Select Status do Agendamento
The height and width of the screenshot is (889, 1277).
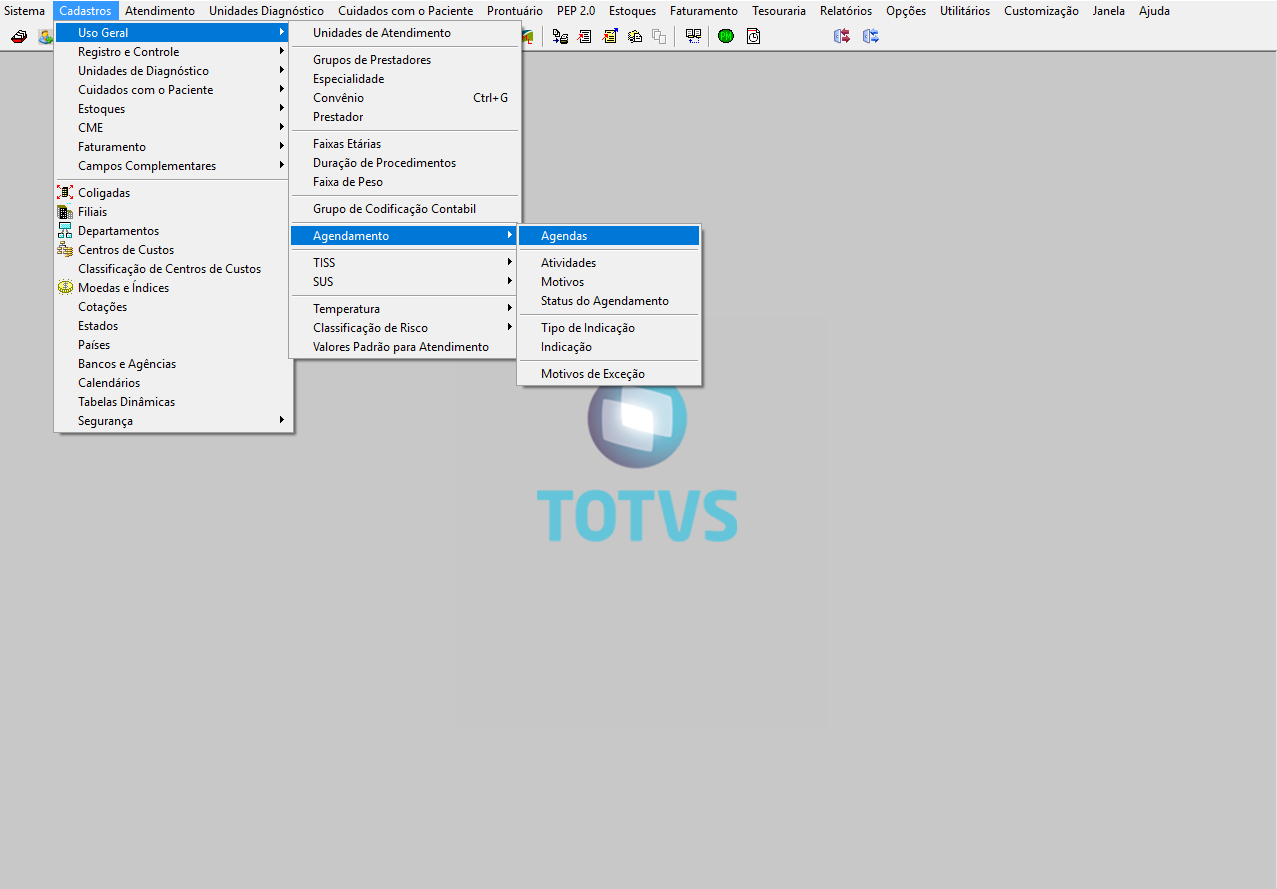609,301
